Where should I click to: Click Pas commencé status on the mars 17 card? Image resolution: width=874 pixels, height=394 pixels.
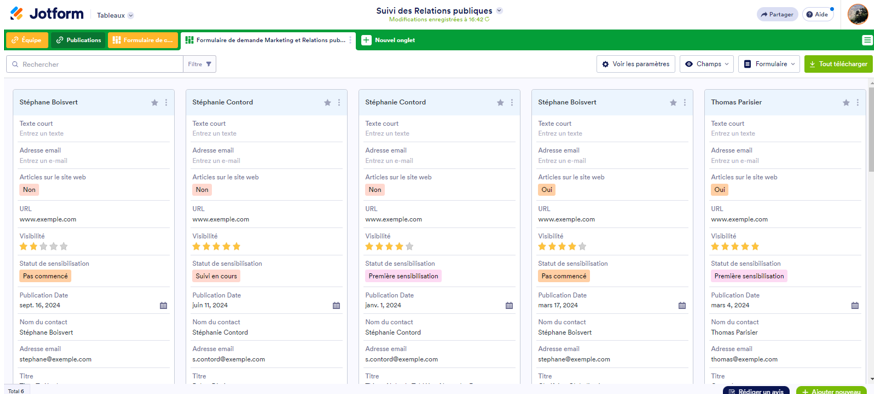point(564,276)
